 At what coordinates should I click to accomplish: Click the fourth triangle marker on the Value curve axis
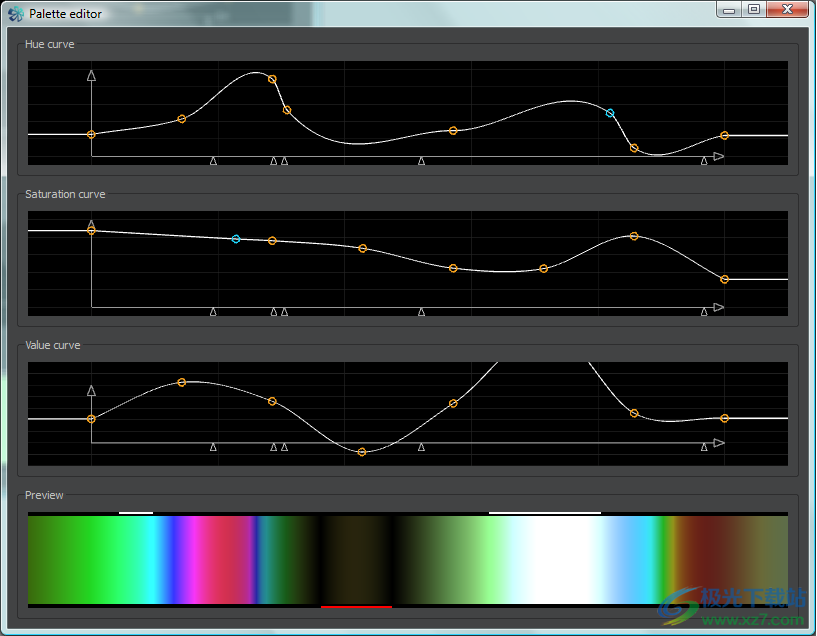pyautogui.click(x=422, y=447)
